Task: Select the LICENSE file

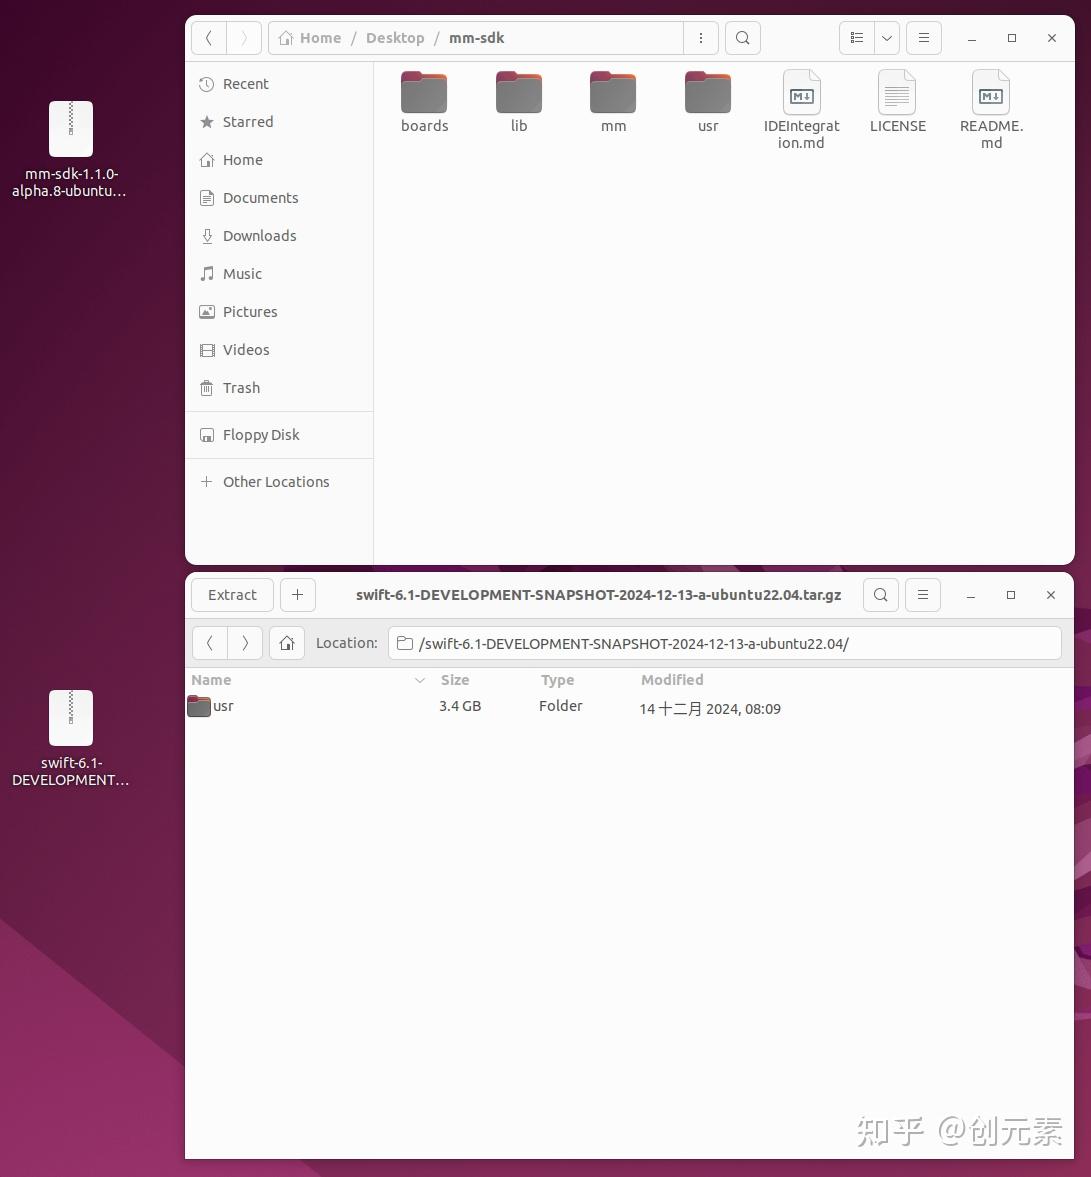Action: [897, 102]
